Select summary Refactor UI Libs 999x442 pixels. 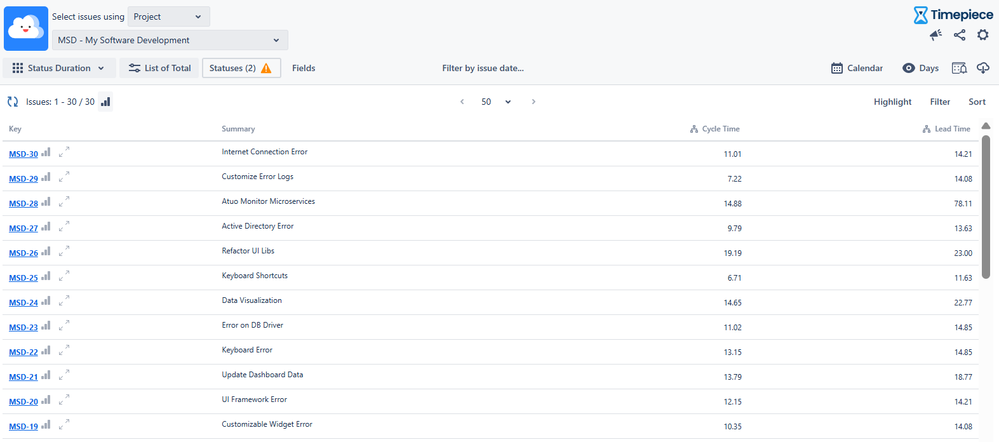click(x=248, y=251)
